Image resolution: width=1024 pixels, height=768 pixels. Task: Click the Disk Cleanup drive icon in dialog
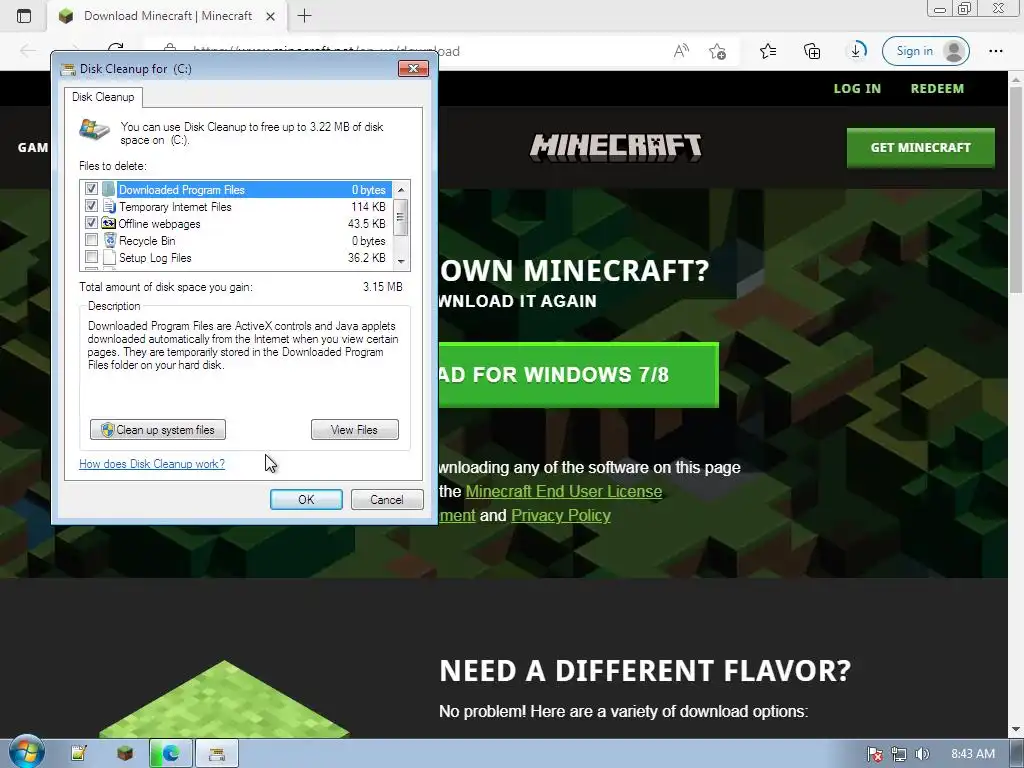[x=95, y=129]
